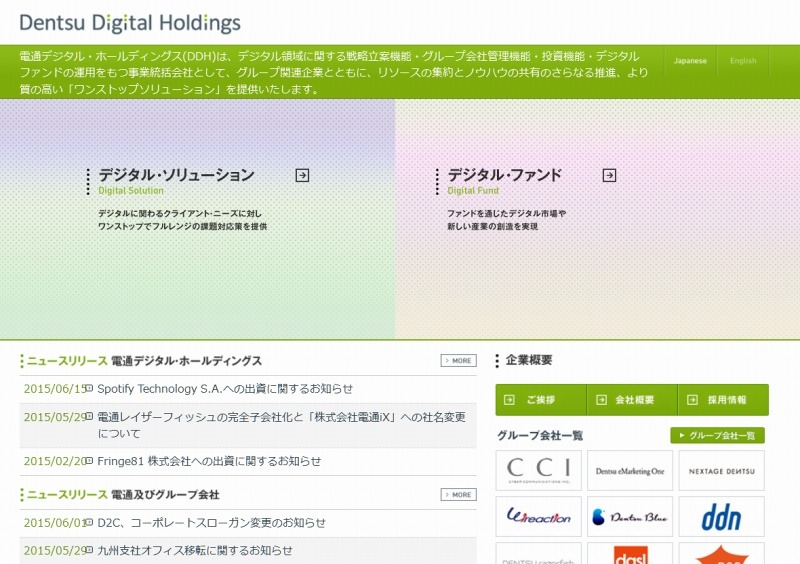The height and width of the screenshot is (564, 800).
Task: Open the Fringe81 株式会社 investment news
Action: point(209,461)
